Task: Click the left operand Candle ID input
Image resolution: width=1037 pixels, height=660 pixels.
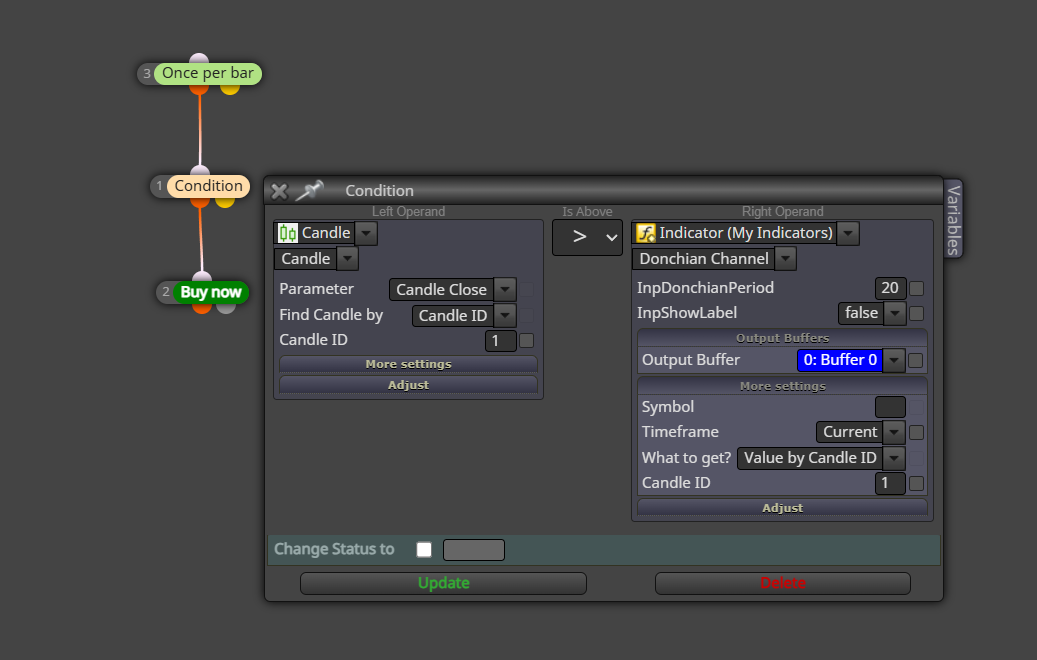Action: 501,341
